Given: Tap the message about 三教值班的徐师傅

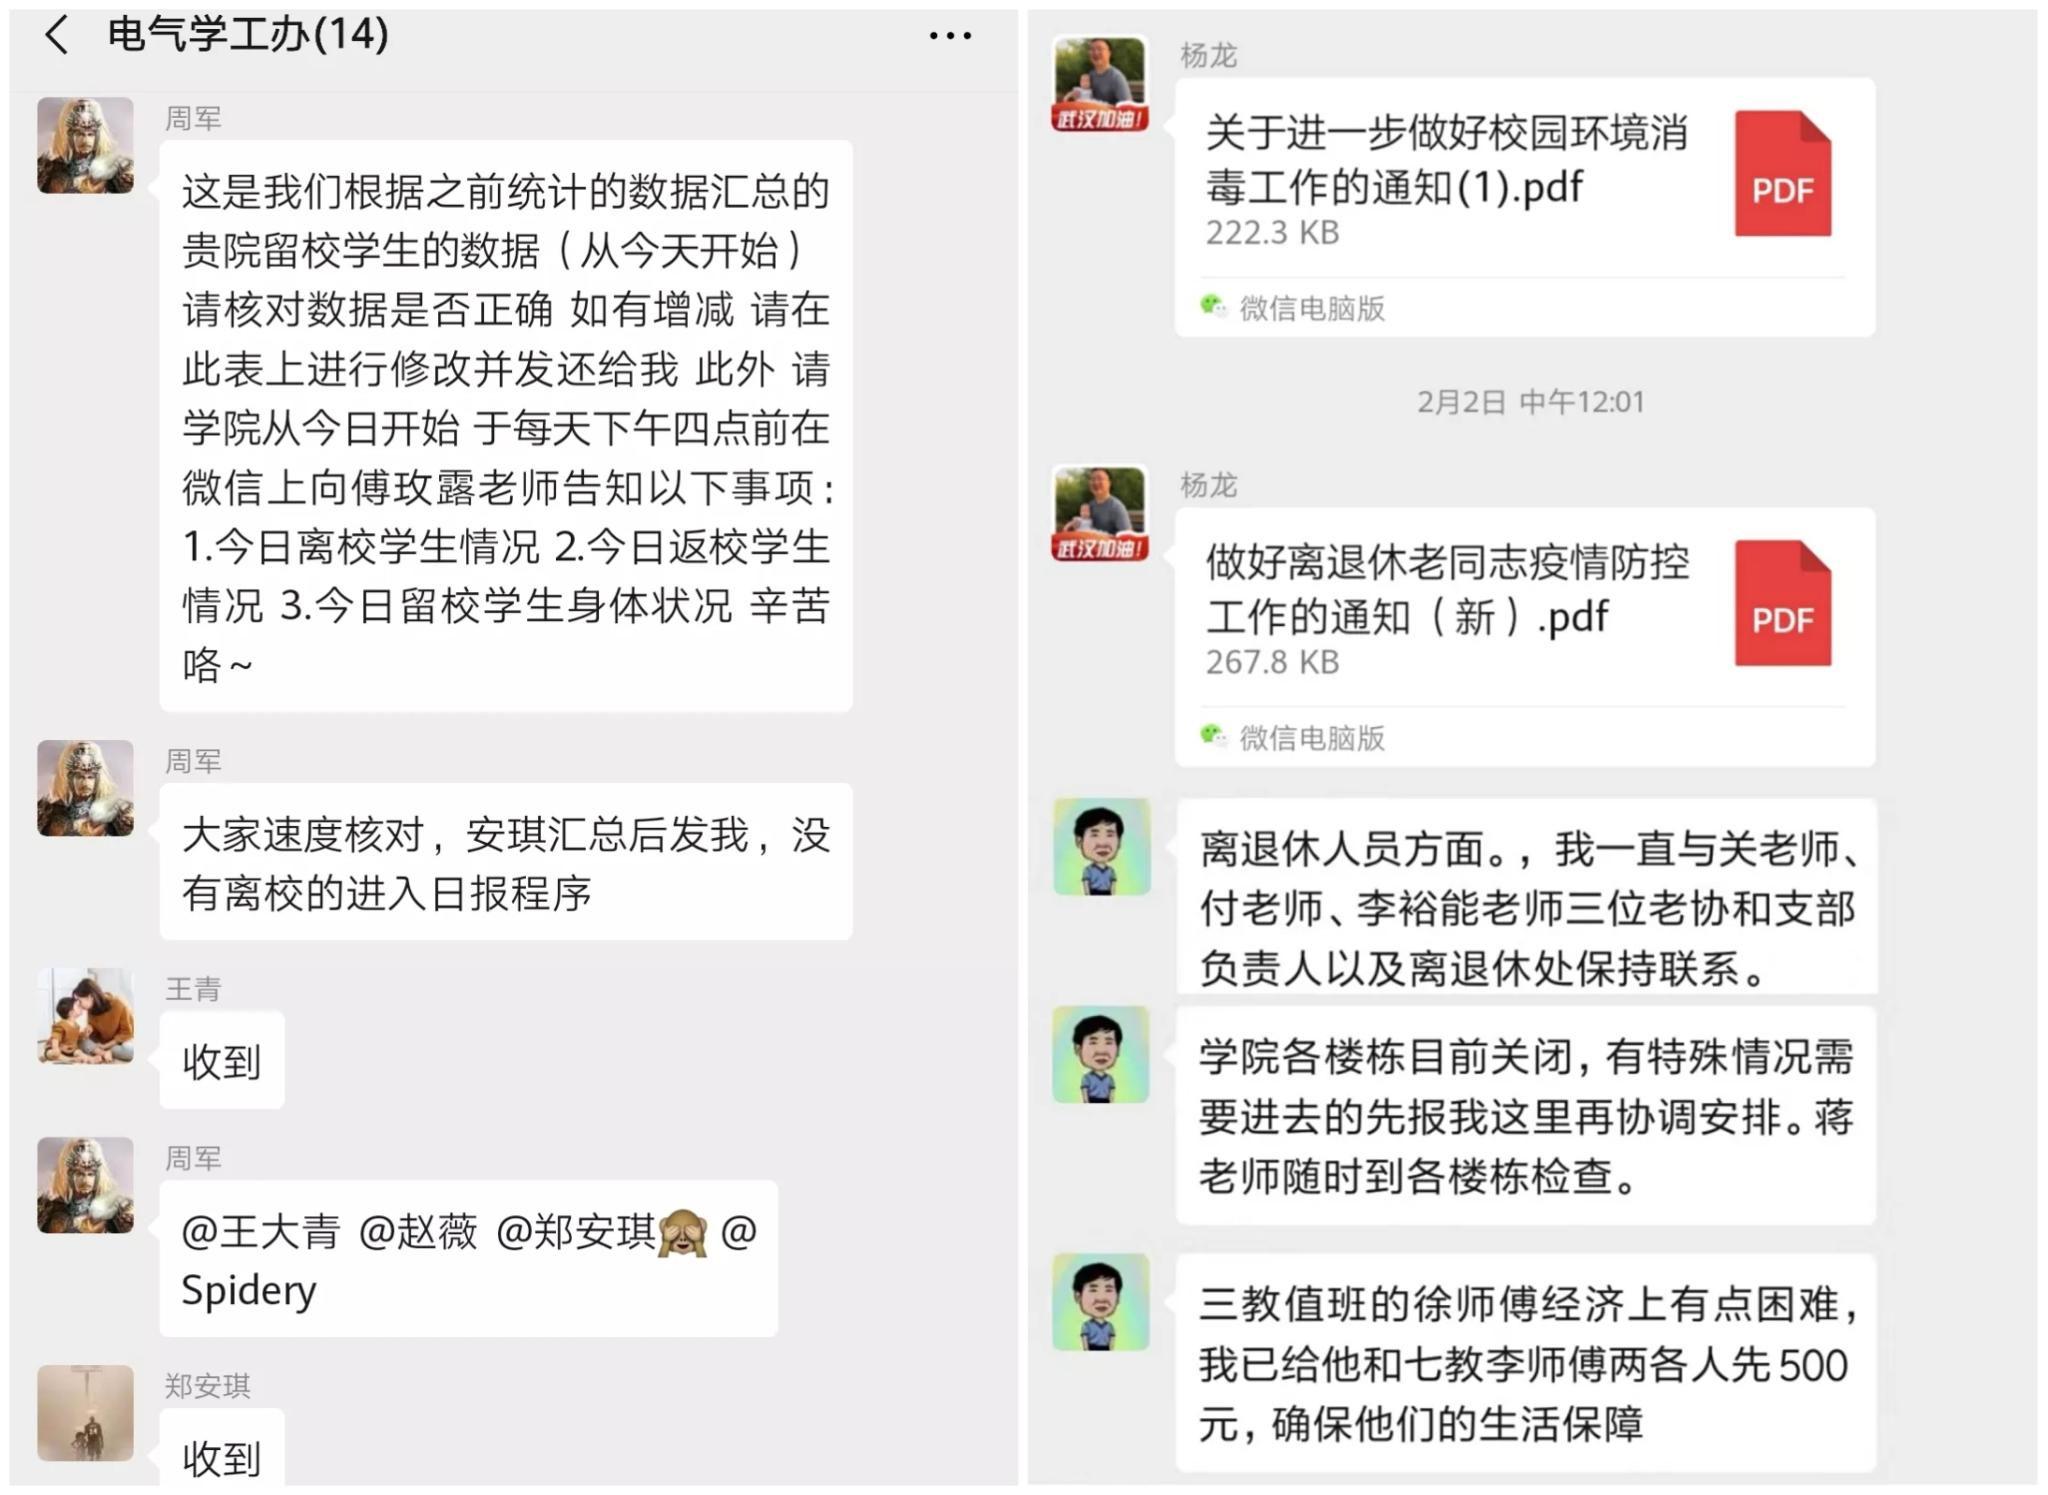Looking at the screenshot, I should tap(1526, 1363).
